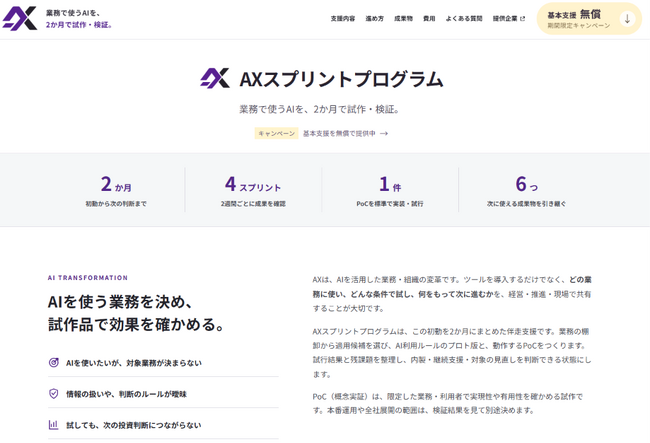Click the 基本支援 無償 campaign button
This screenshot has height=443, width=650.
(x=589, y=19)
